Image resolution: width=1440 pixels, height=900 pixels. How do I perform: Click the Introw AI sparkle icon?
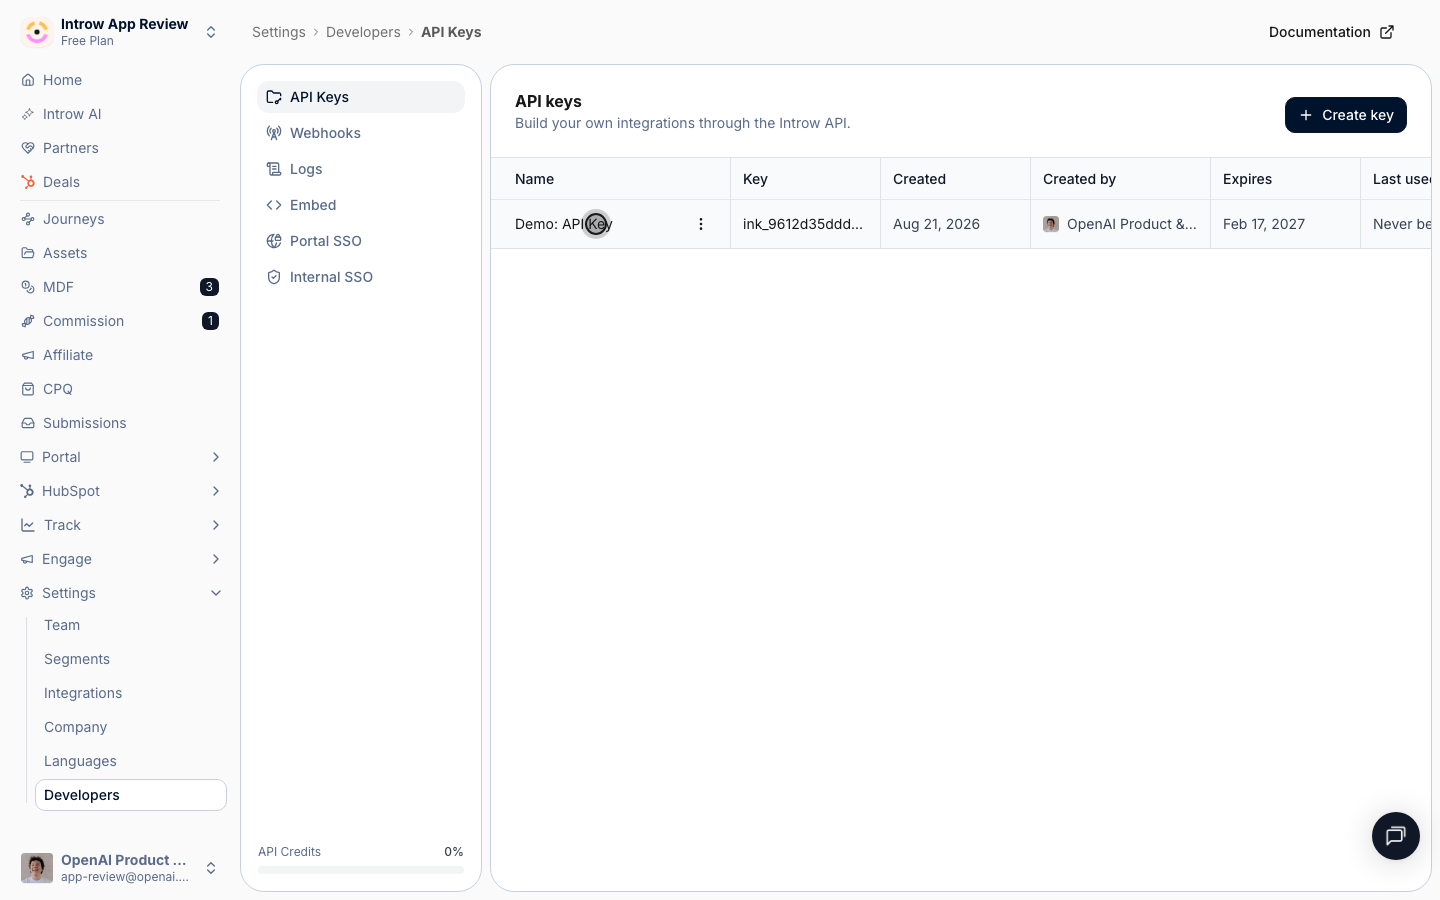tap(28, 114)
